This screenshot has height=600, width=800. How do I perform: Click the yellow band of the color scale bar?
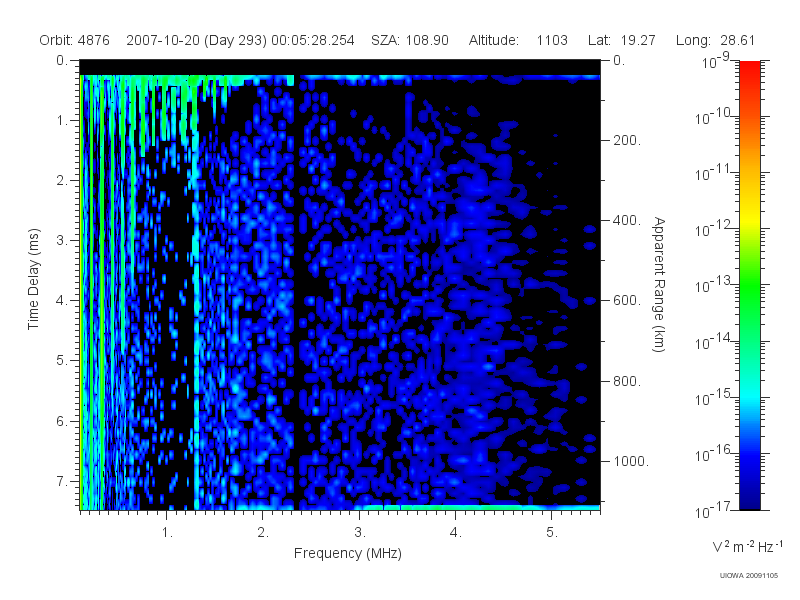coord(750,219)
